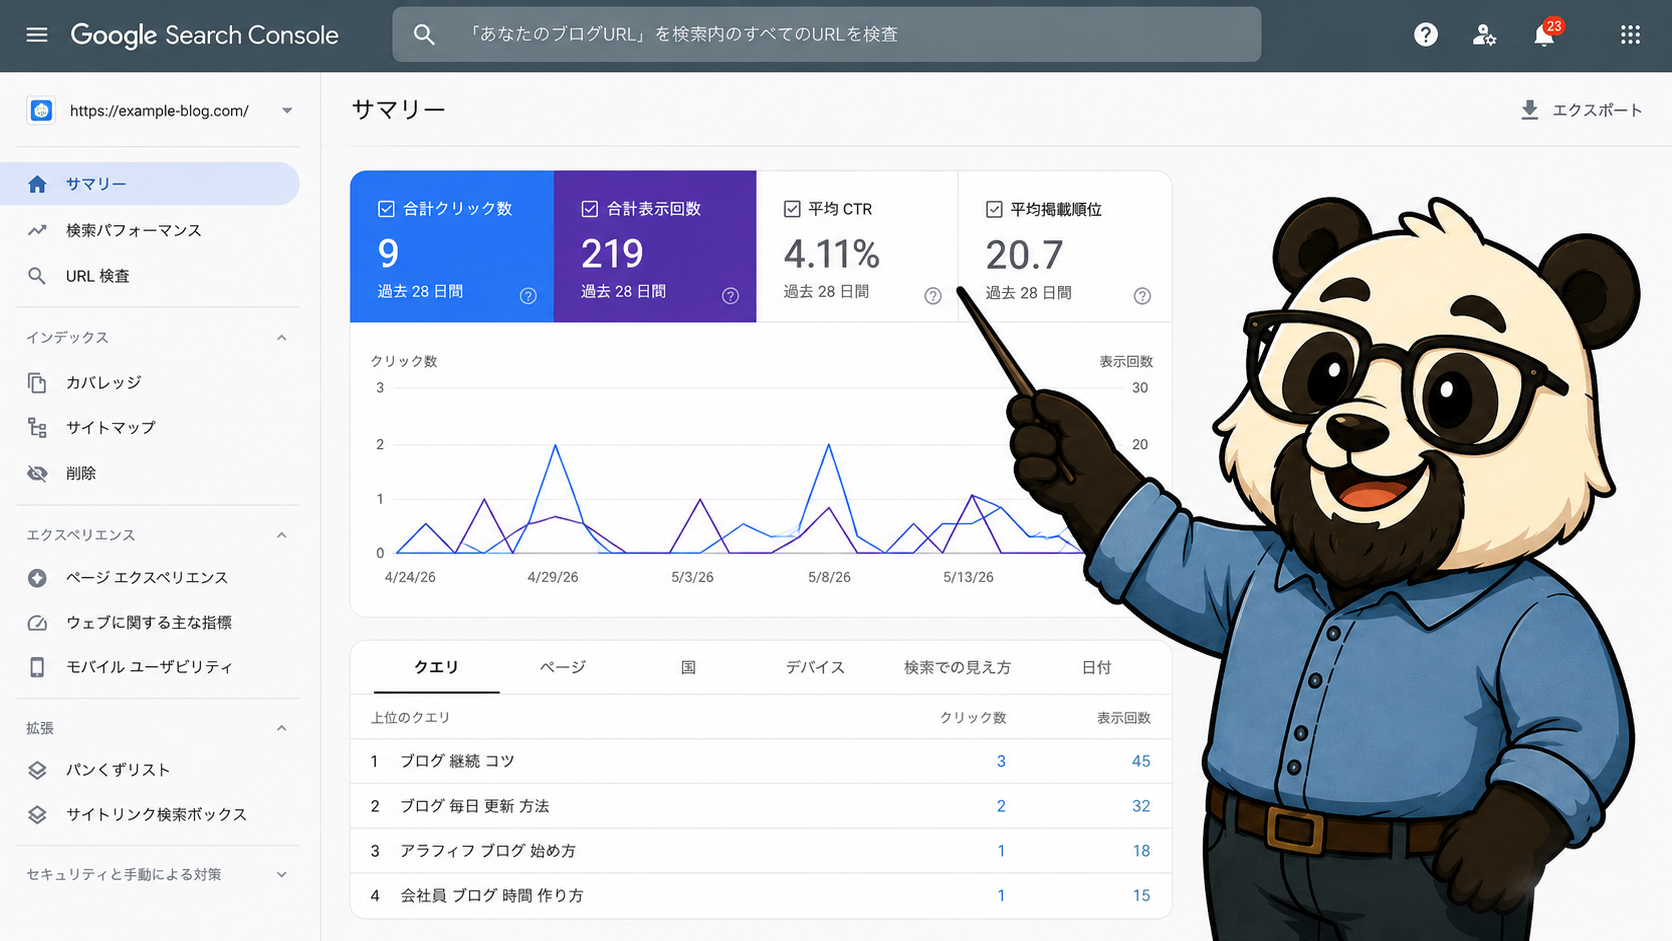The height and width of the screenshot is (941, 1672).
Task: Click the エクスポート button
Action: click(1581, 110)
